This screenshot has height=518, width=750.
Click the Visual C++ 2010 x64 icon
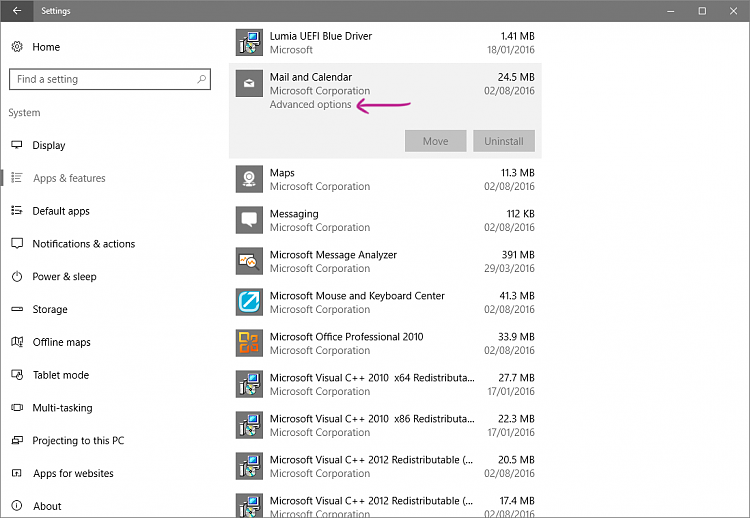pos(249,384)
